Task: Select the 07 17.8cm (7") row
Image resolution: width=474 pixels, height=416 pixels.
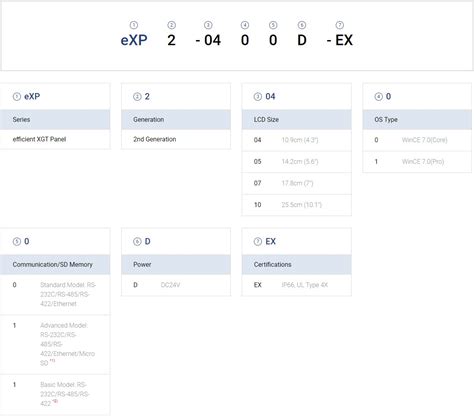Action: 297,183
